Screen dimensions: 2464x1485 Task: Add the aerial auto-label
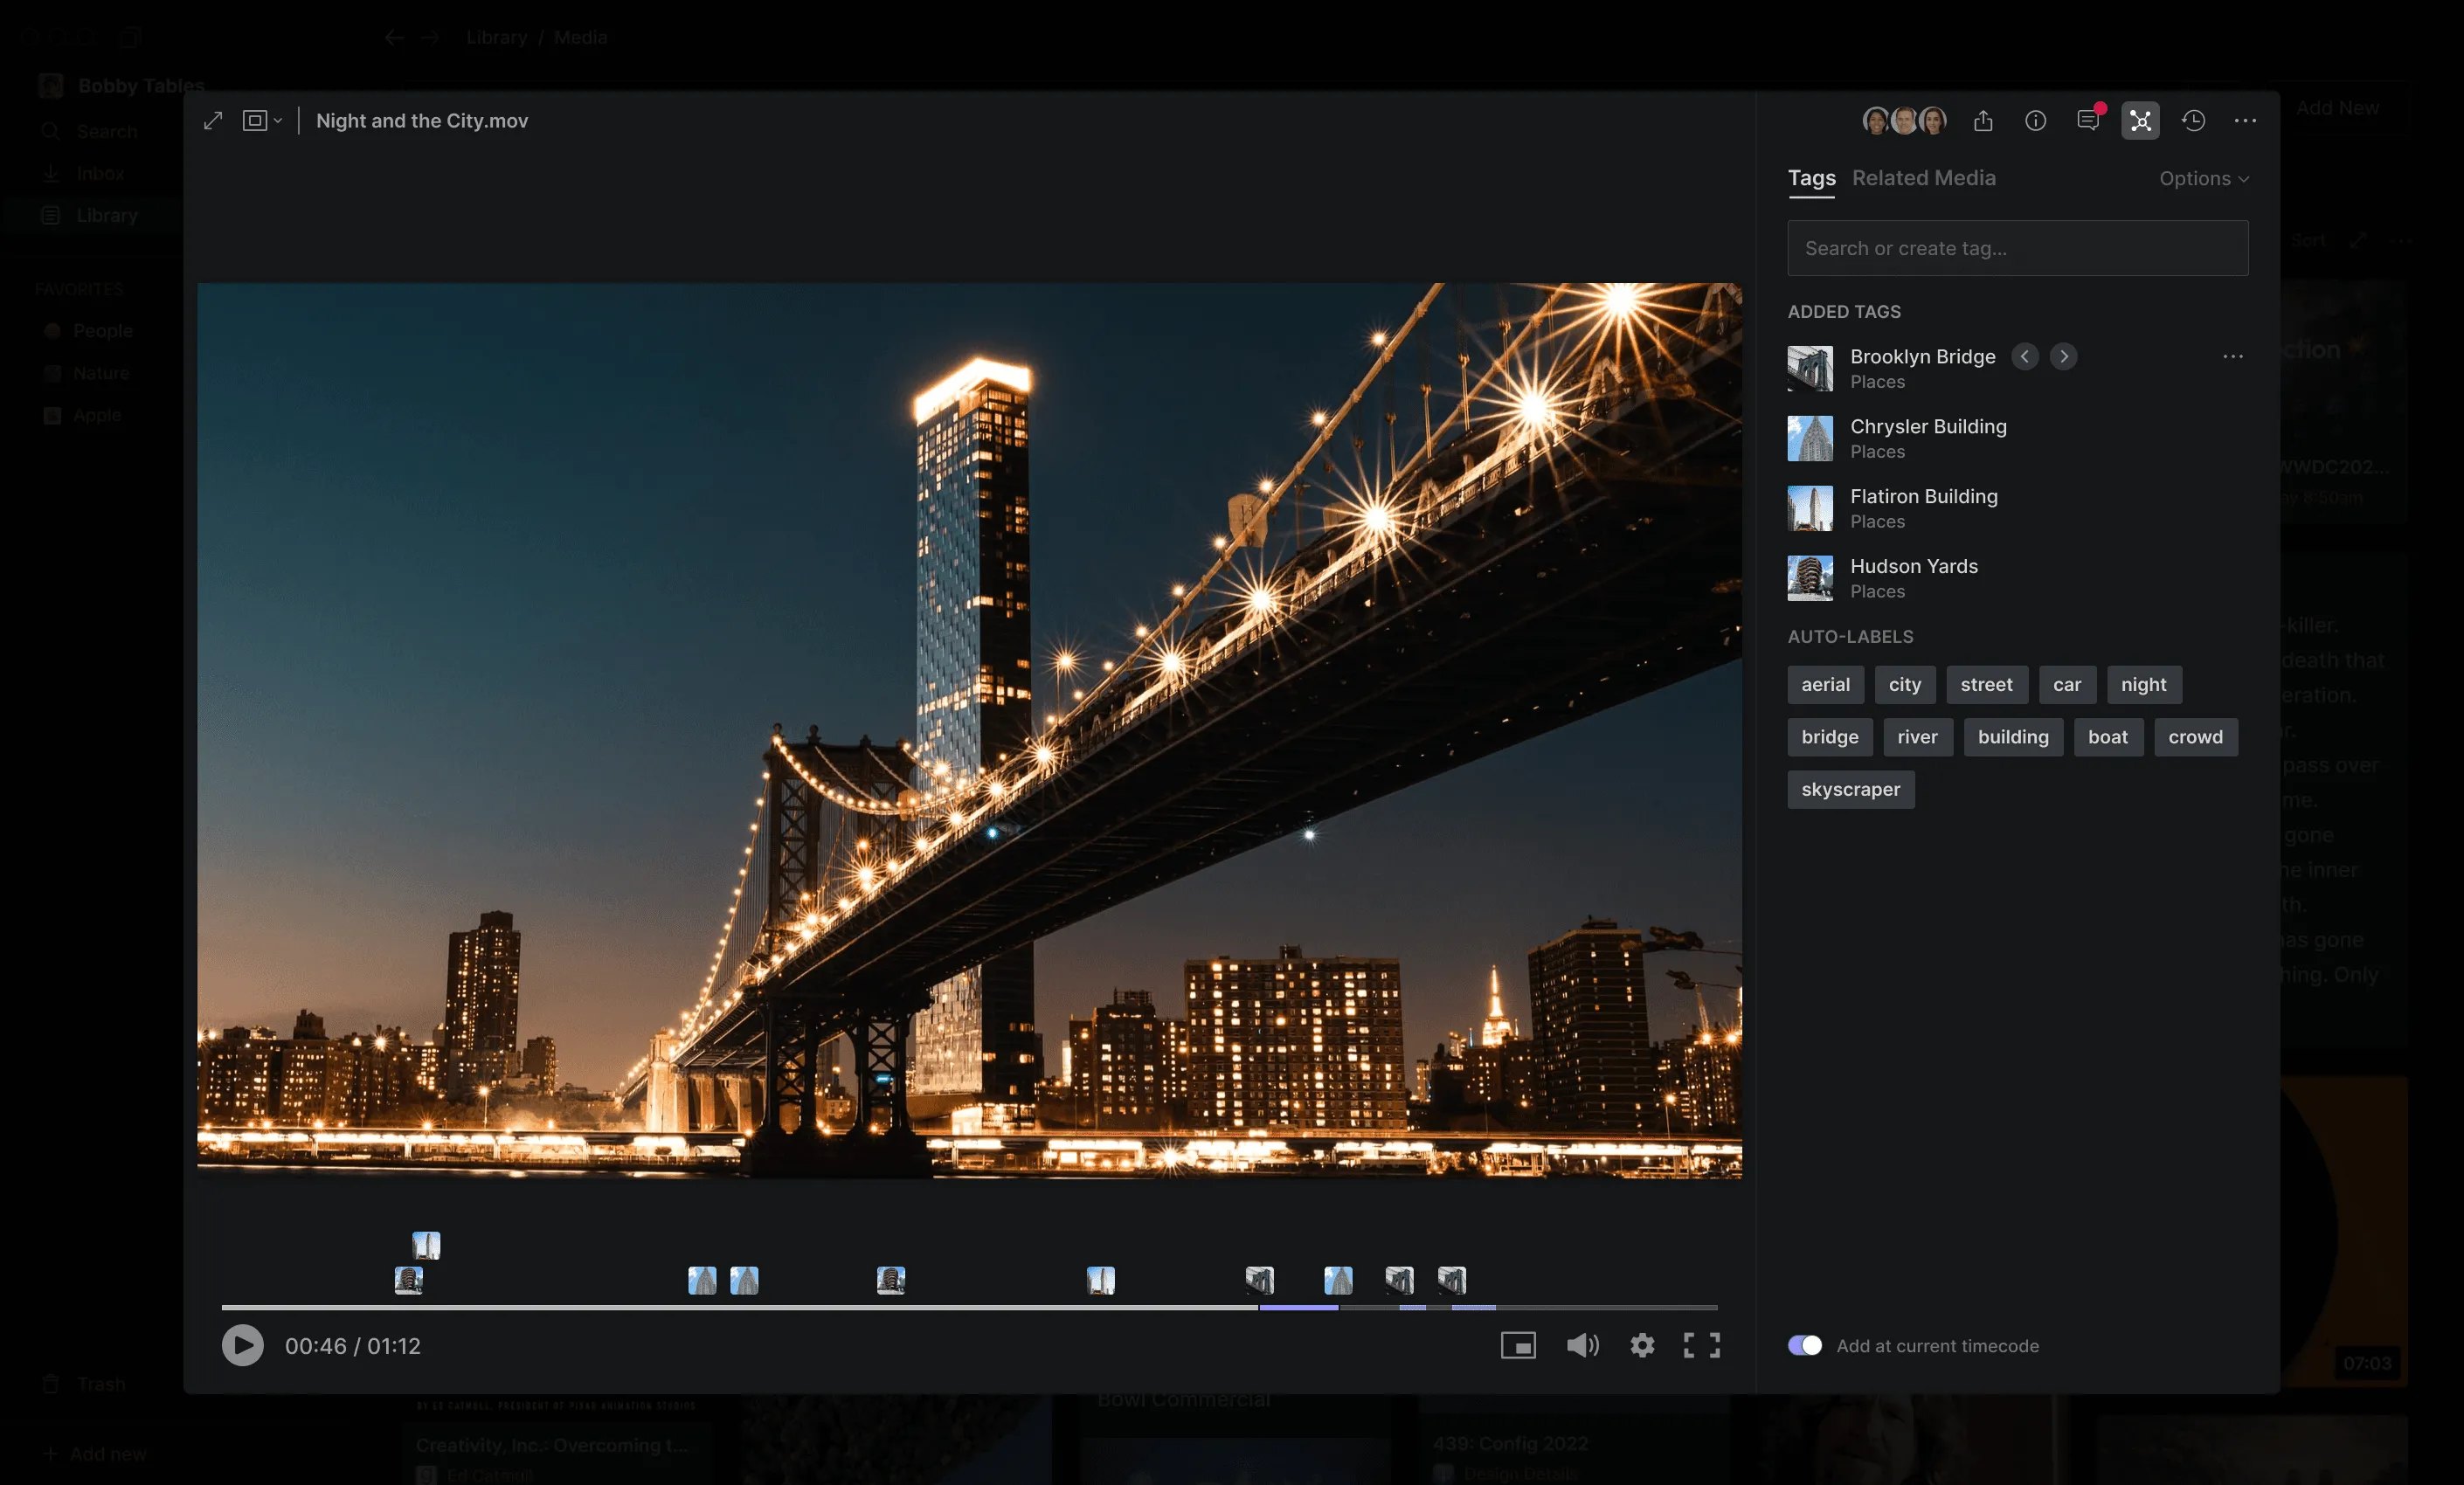click(x=1825, y=685)
